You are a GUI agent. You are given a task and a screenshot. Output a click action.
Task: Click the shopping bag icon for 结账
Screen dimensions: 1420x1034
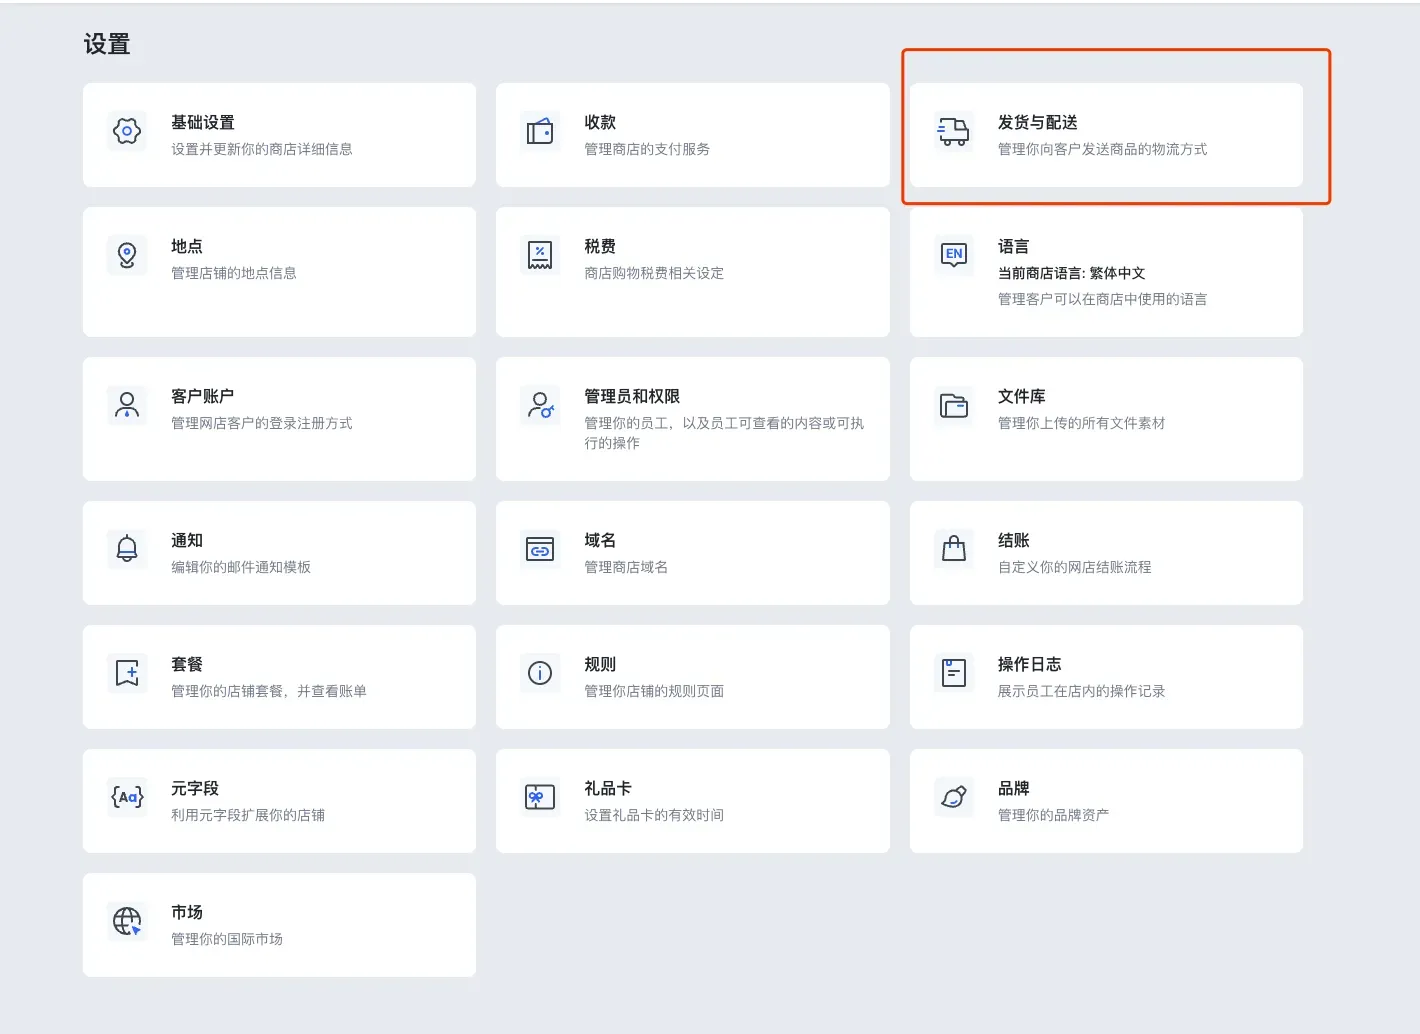click(954, 549)
